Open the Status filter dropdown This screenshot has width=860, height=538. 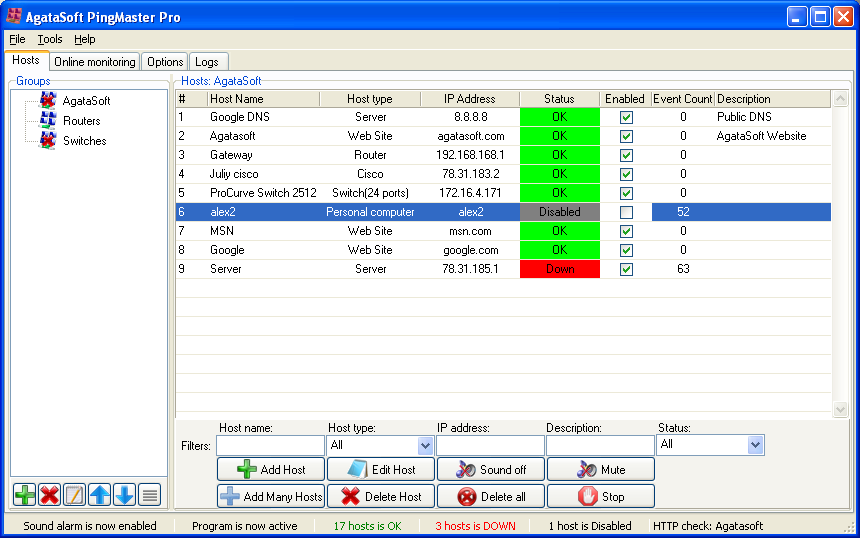tap(755, 445)
